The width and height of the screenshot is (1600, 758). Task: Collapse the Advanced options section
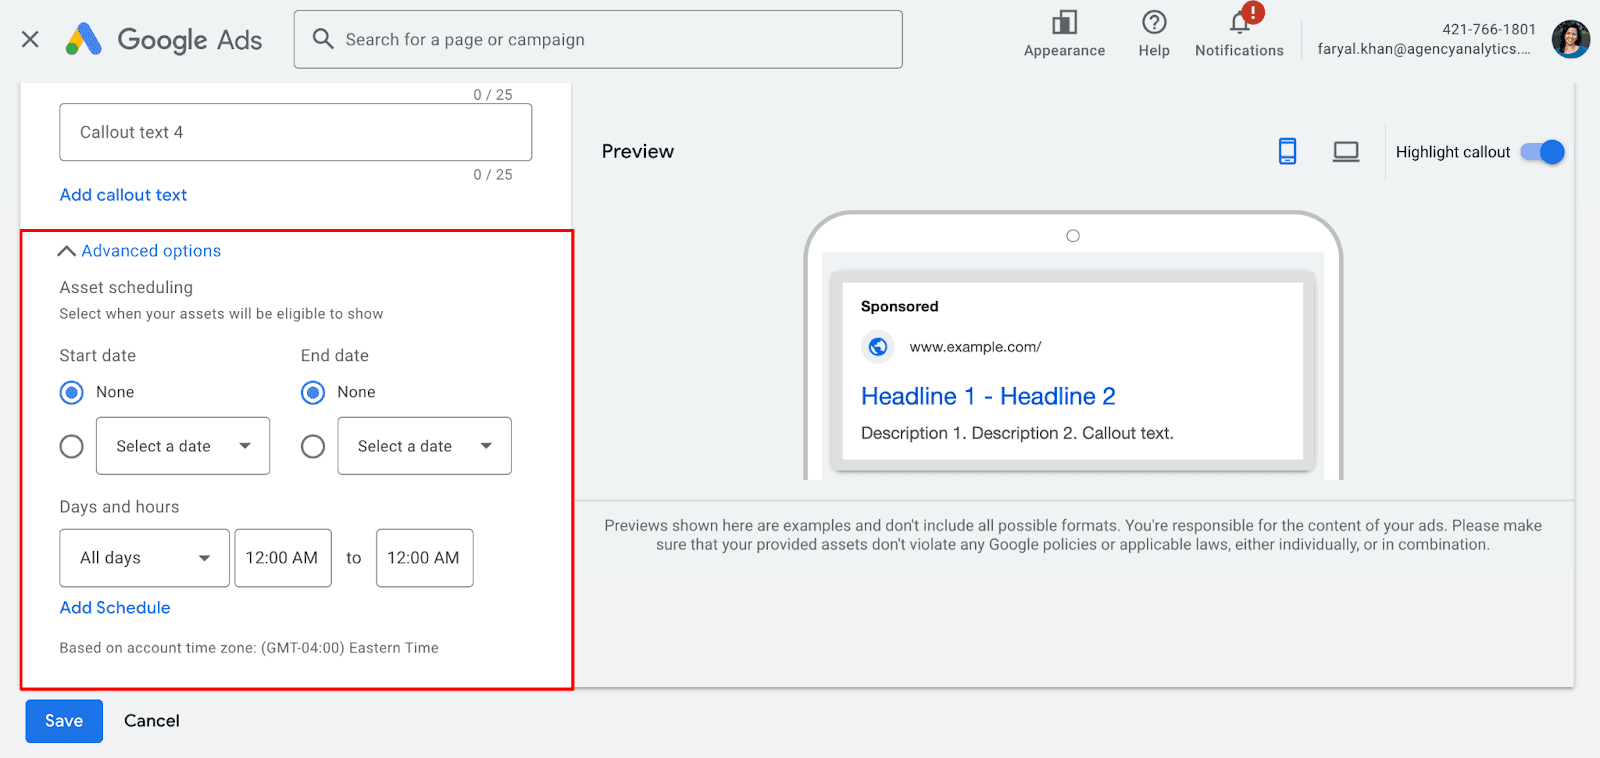140,251
